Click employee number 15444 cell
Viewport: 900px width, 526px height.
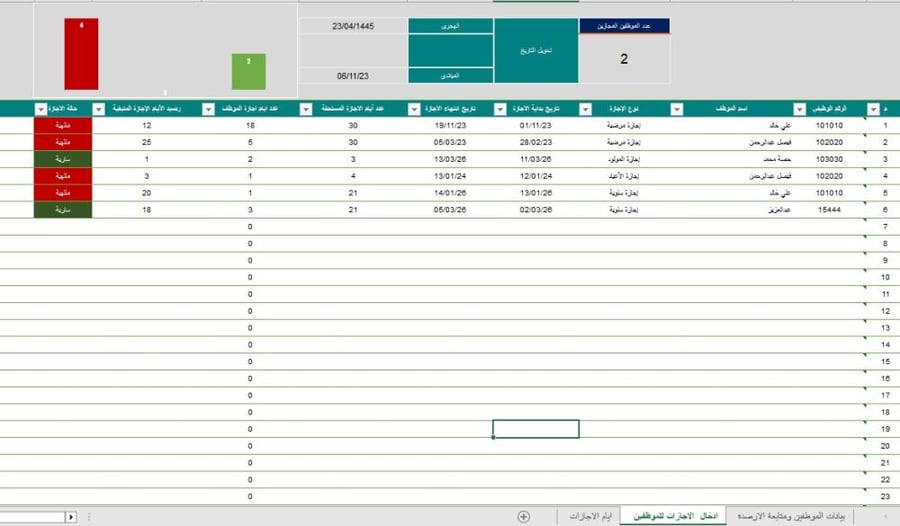[x=829, y=210]
